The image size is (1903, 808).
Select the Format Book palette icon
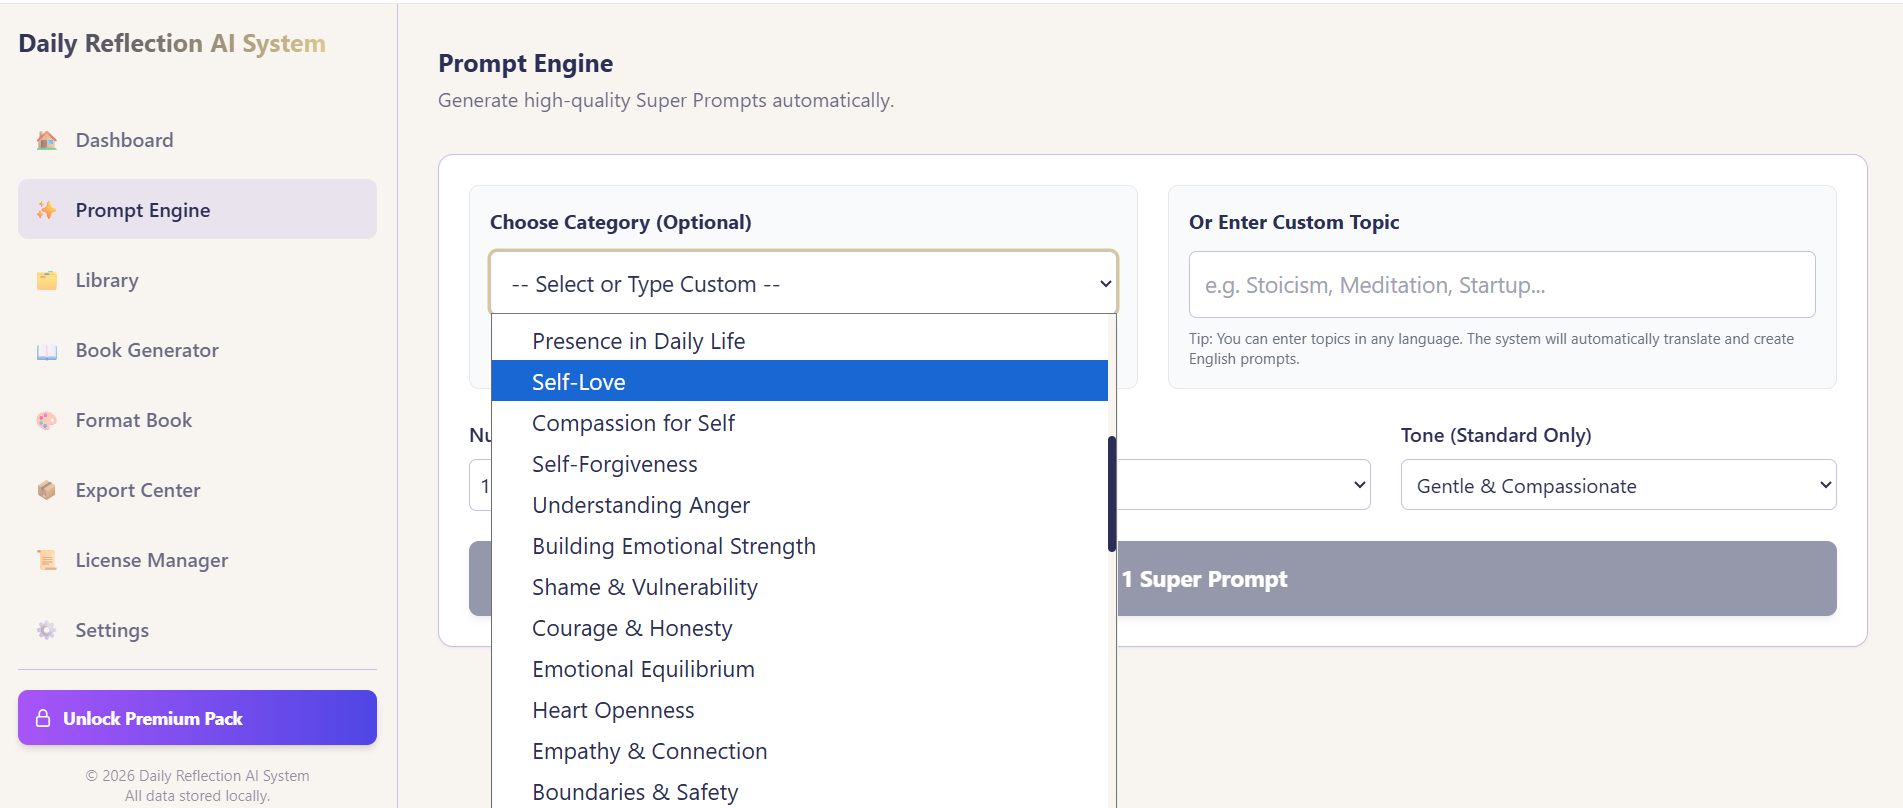click(x=46, y=420)
